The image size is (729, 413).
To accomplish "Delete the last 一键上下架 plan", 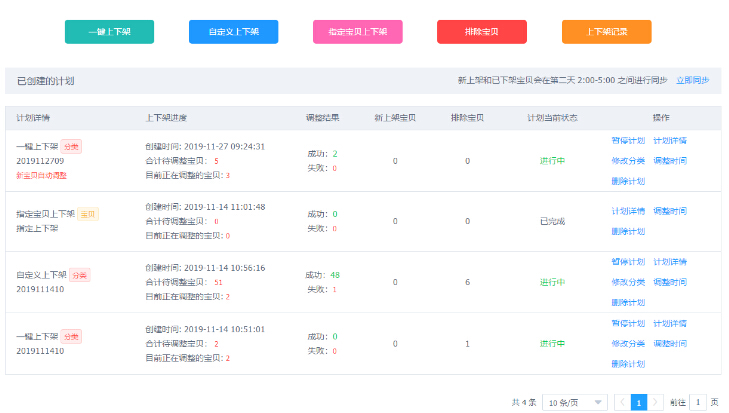I will (627, 363).
